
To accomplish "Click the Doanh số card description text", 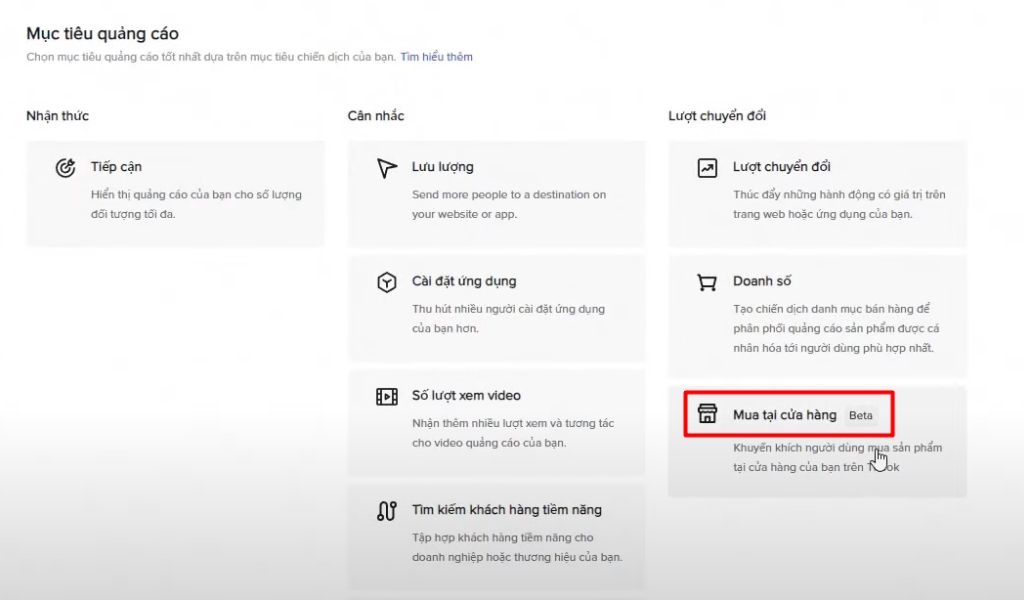I will click(835, 328).
